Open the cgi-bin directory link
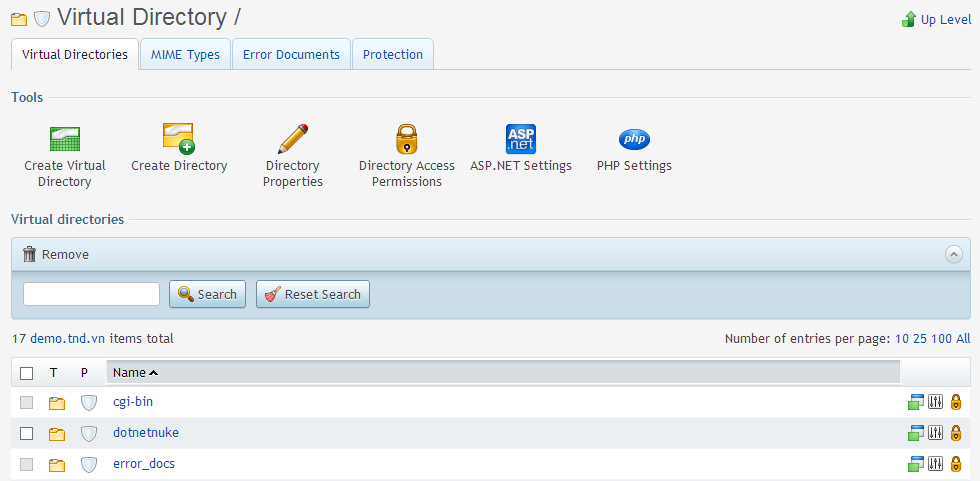 [133, 402]
